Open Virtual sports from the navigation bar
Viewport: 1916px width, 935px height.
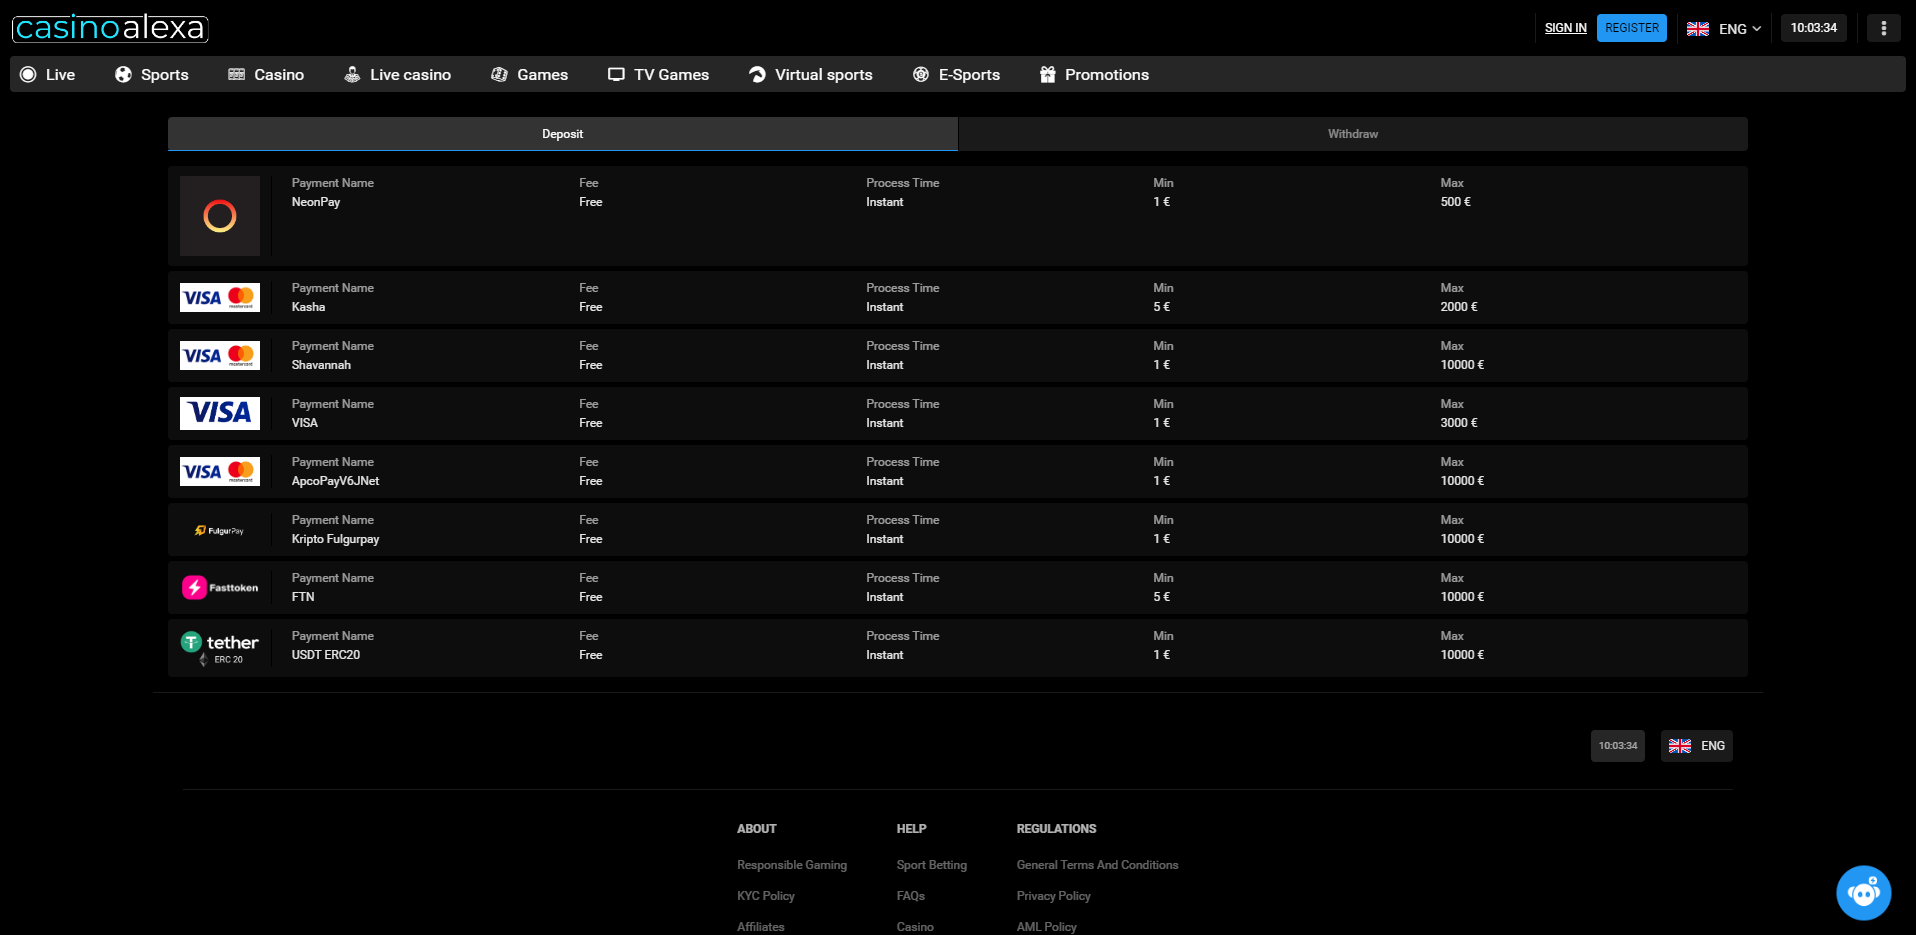(811, 75)
